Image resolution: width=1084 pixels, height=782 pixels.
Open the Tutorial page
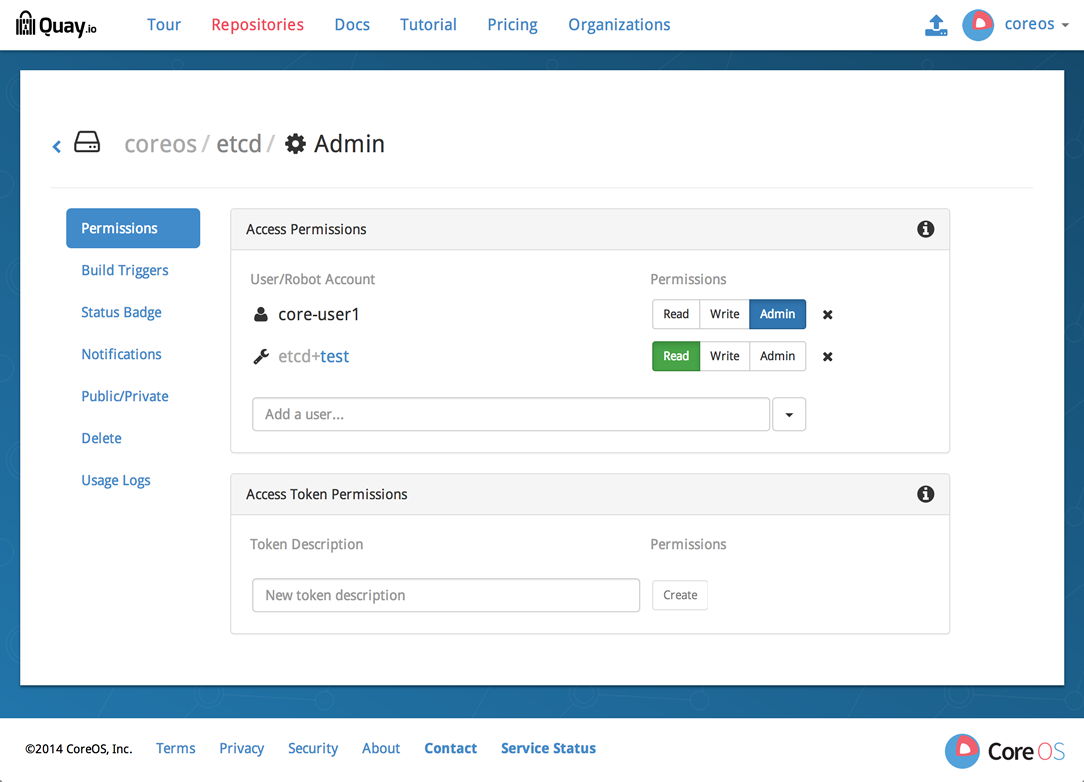(x=428, y=25)
